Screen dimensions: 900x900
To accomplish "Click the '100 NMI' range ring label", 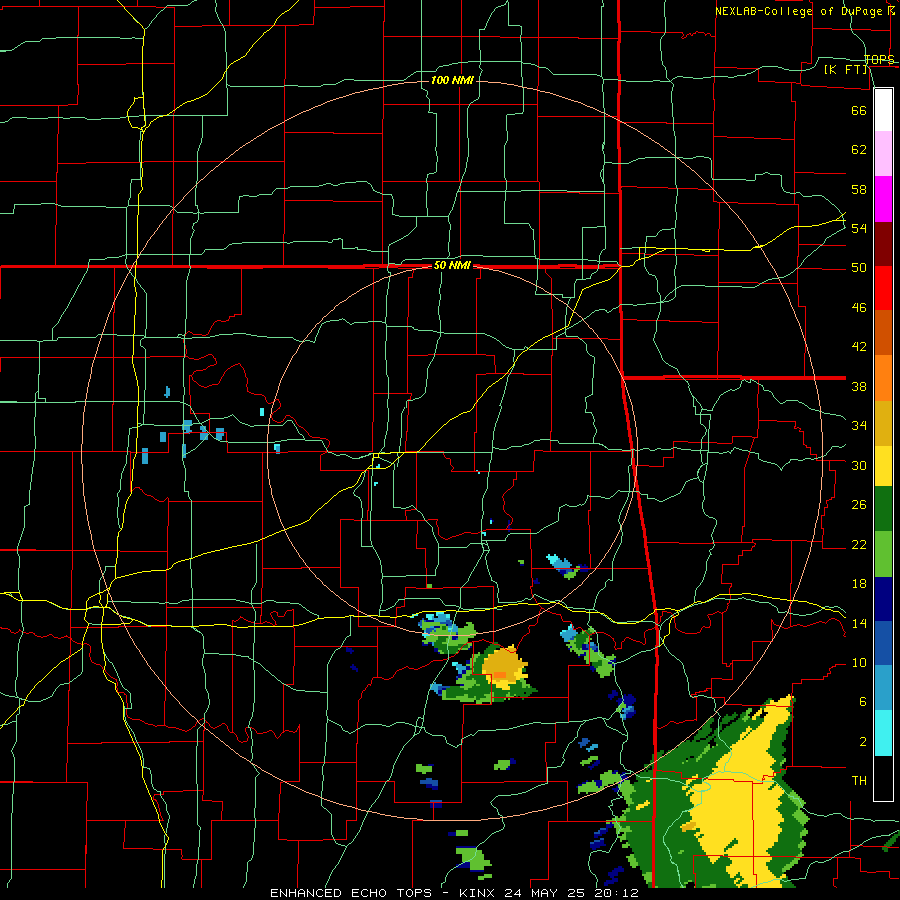I will (452, 80).
